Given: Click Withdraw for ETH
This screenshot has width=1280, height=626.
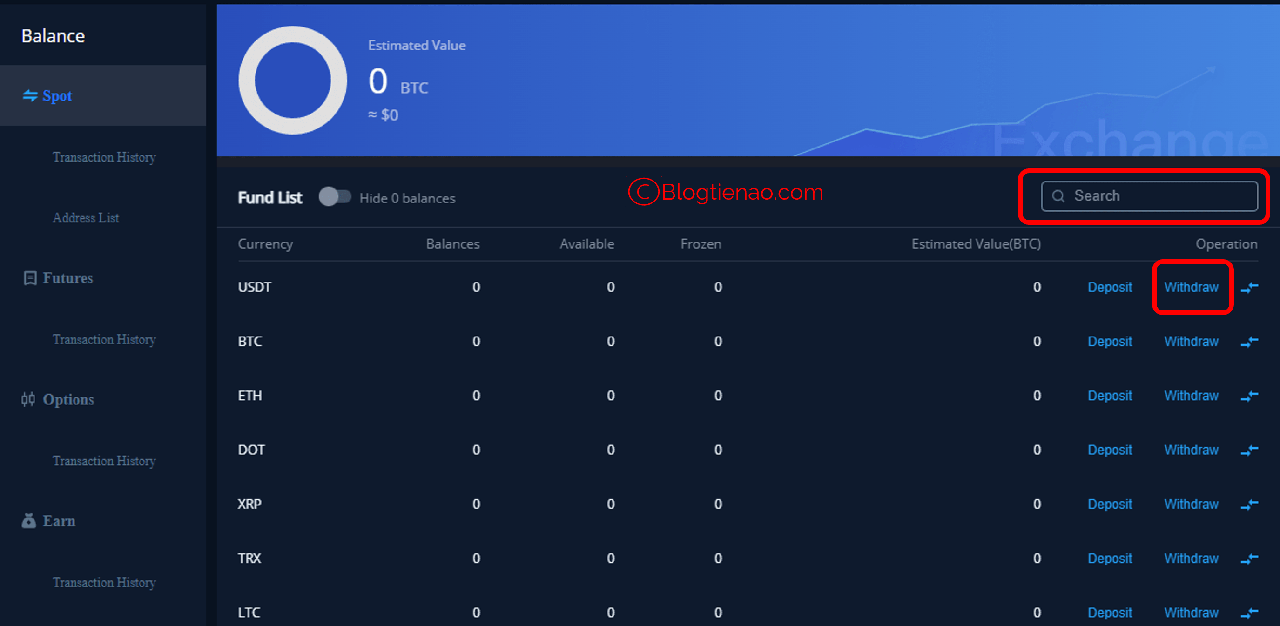Looking at the screenshot, I should (1191, 396).
